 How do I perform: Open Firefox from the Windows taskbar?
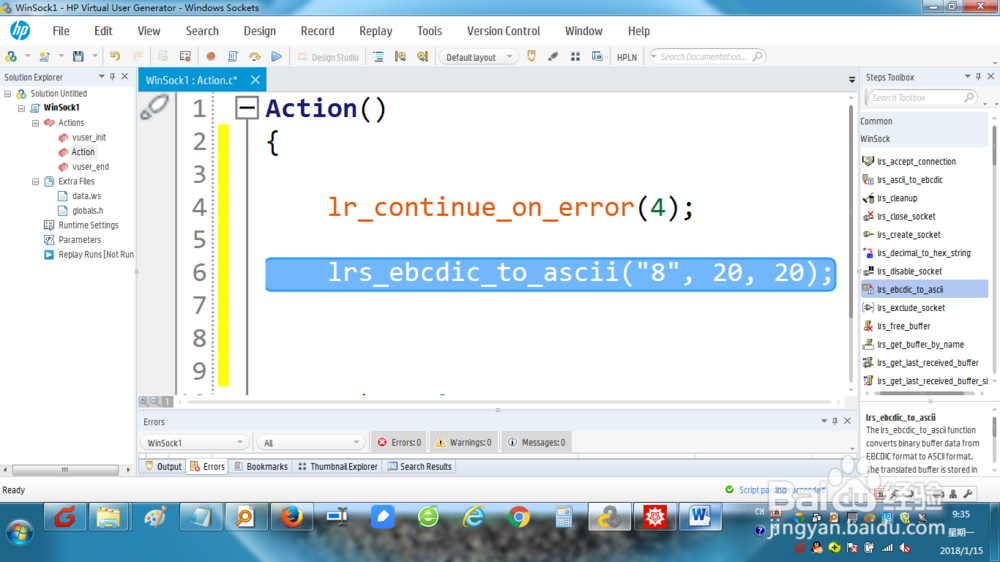click(x=291, y=517)
